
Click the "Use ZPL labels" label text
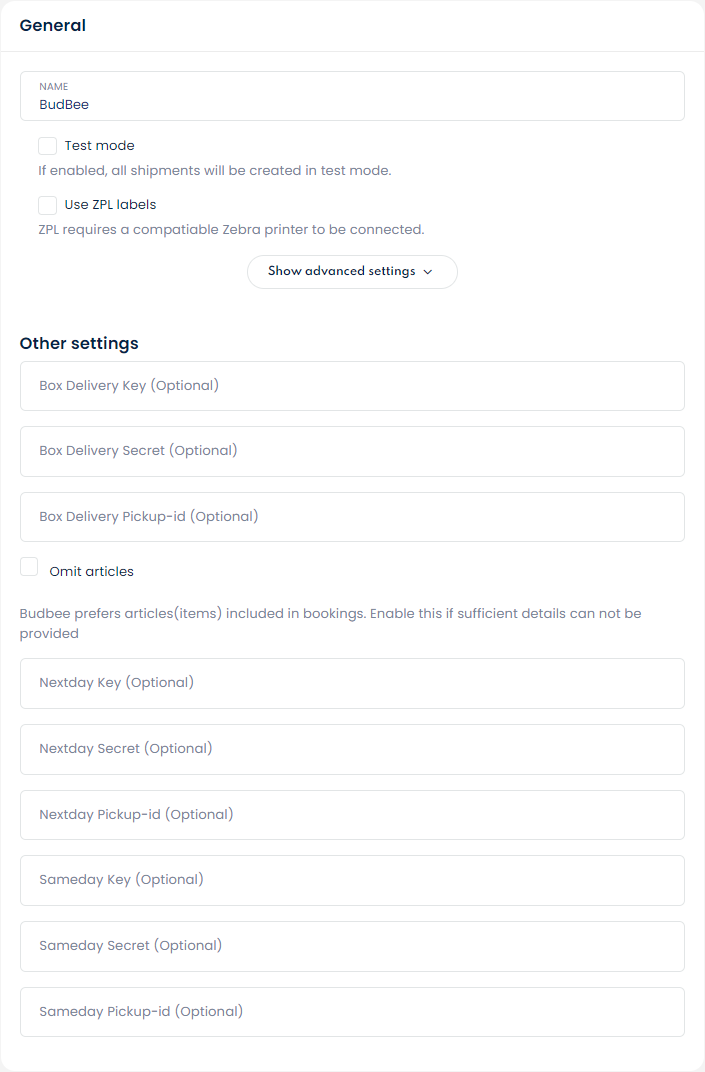coord(110,205)
